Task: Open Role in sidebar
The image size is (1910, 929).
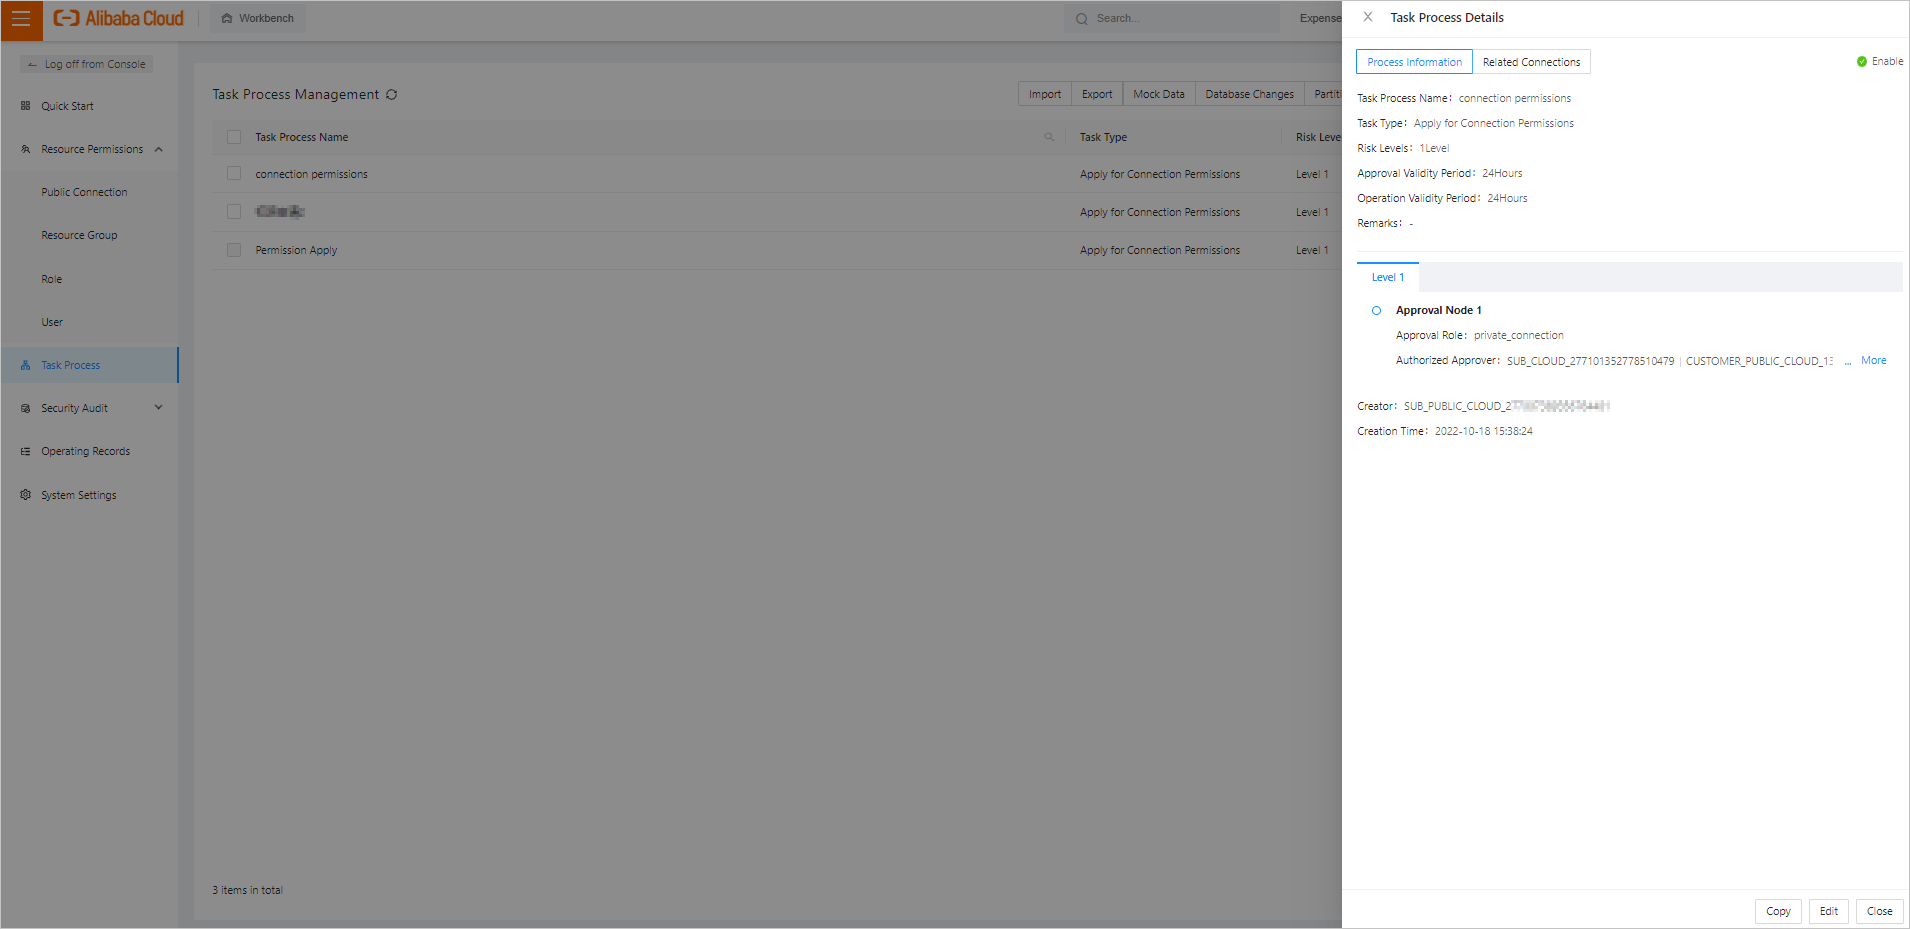Action: [51, 279]
